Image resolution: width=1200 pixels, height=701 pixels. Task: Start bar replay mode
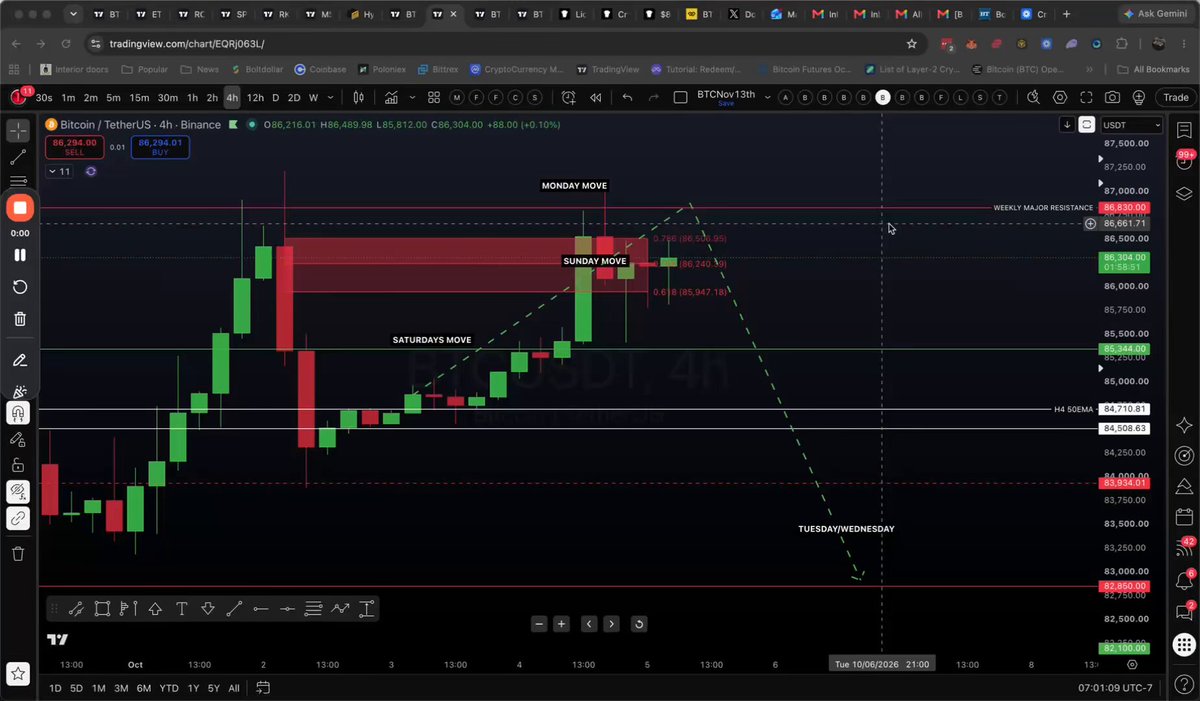tap(596, 97)
